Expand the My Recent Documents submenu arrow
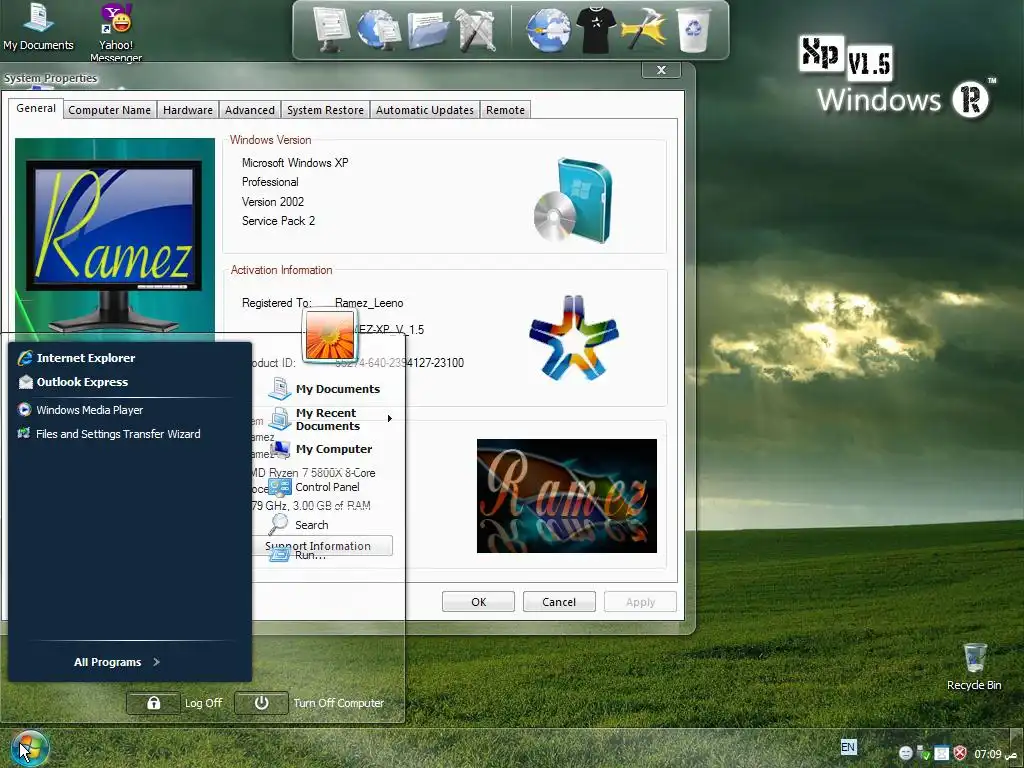Image resolution: width=1024 pixels, height=768 pixels. pyautogui.click(x=390, y=419)
